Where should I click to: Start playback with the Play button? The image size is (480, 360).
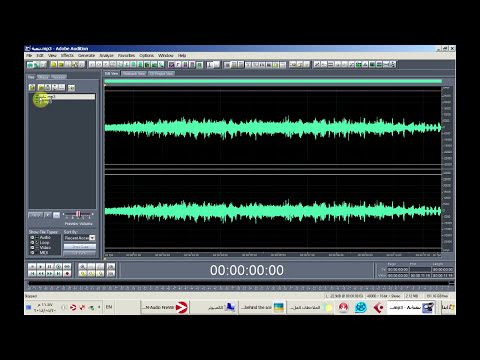tap(41, 266)
